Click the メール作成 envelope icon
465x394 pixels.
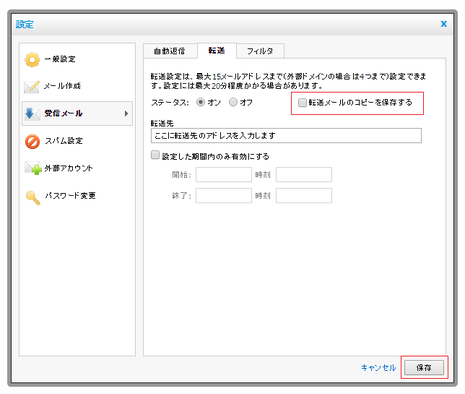coord(32,87)
